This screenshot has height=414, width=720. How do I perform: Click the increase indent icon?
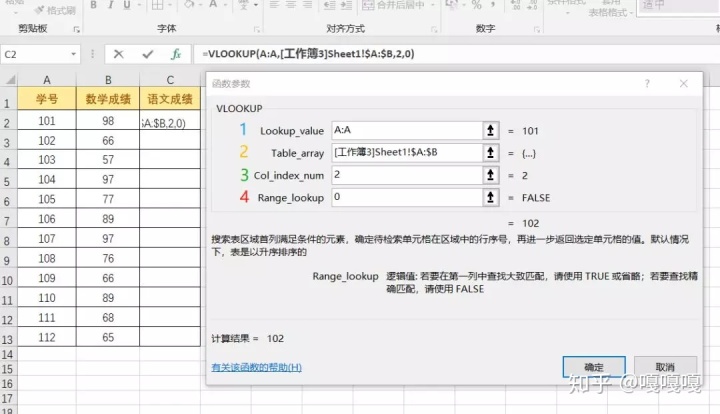(x=346, y=5)
